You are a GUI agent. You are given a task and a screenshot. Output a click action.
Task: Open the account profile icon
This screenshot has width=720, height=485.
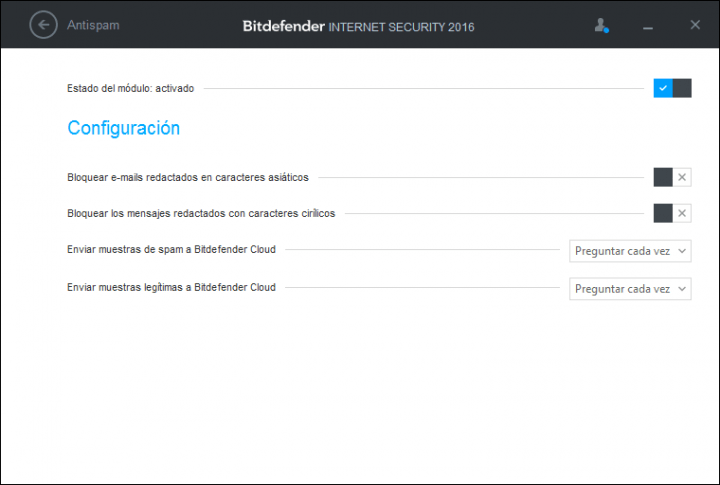point(601,25)
